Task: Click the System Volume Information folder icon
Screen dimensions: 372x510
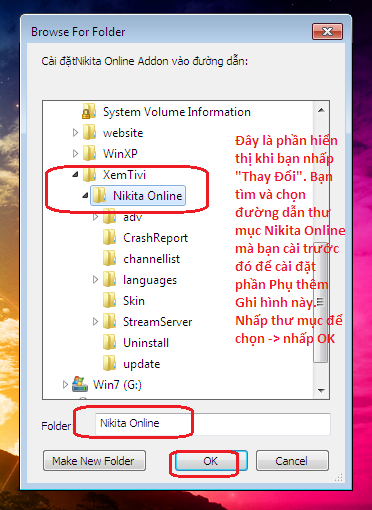Action: point(89,111)
